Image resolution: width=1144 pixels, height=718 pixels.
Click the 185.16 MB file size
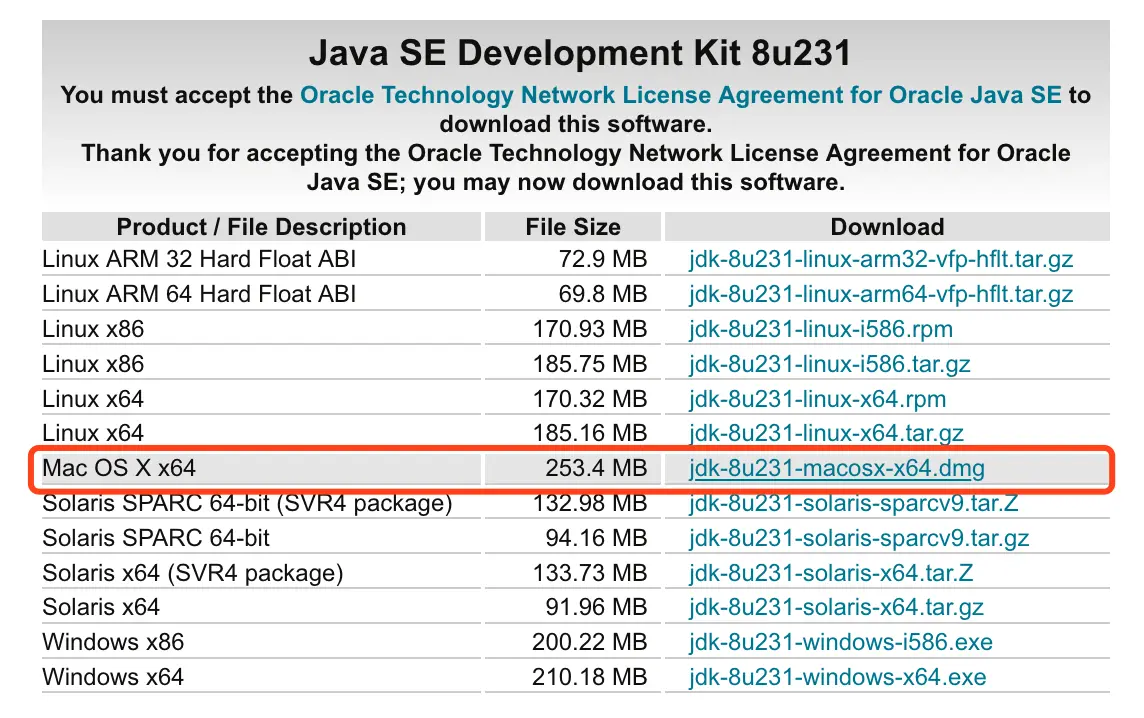pyautogui.click(x=590, y=433)
